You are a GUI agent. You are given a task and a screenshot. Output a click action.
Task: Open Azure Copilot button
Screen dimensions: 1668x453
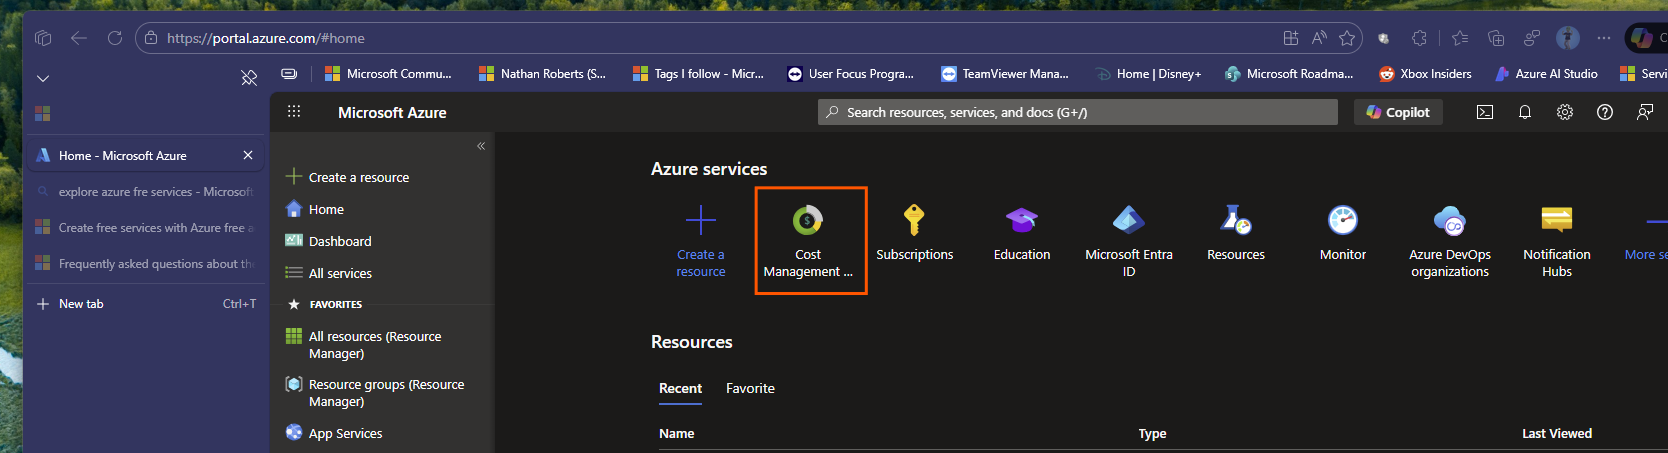point(1398,112)
